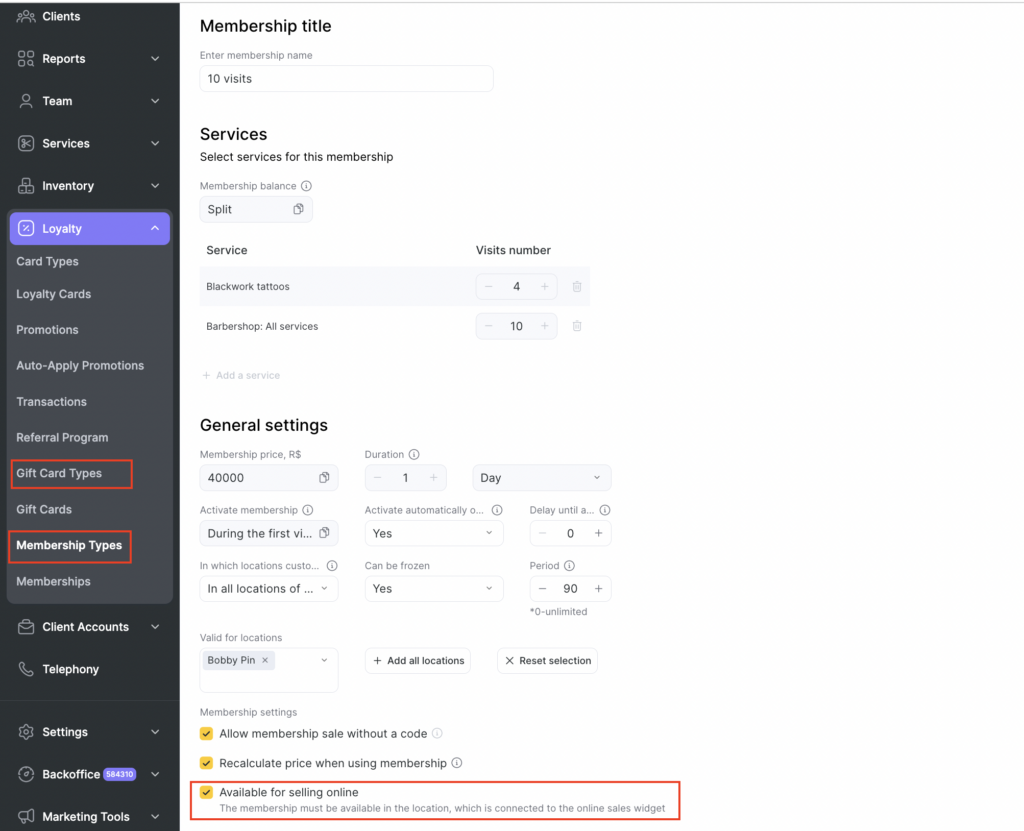Screen dimensions: 1024x831
Task: Increase Blackwork tattoos visits with plus
Action: pyautogui.click(x=544, y=287)
